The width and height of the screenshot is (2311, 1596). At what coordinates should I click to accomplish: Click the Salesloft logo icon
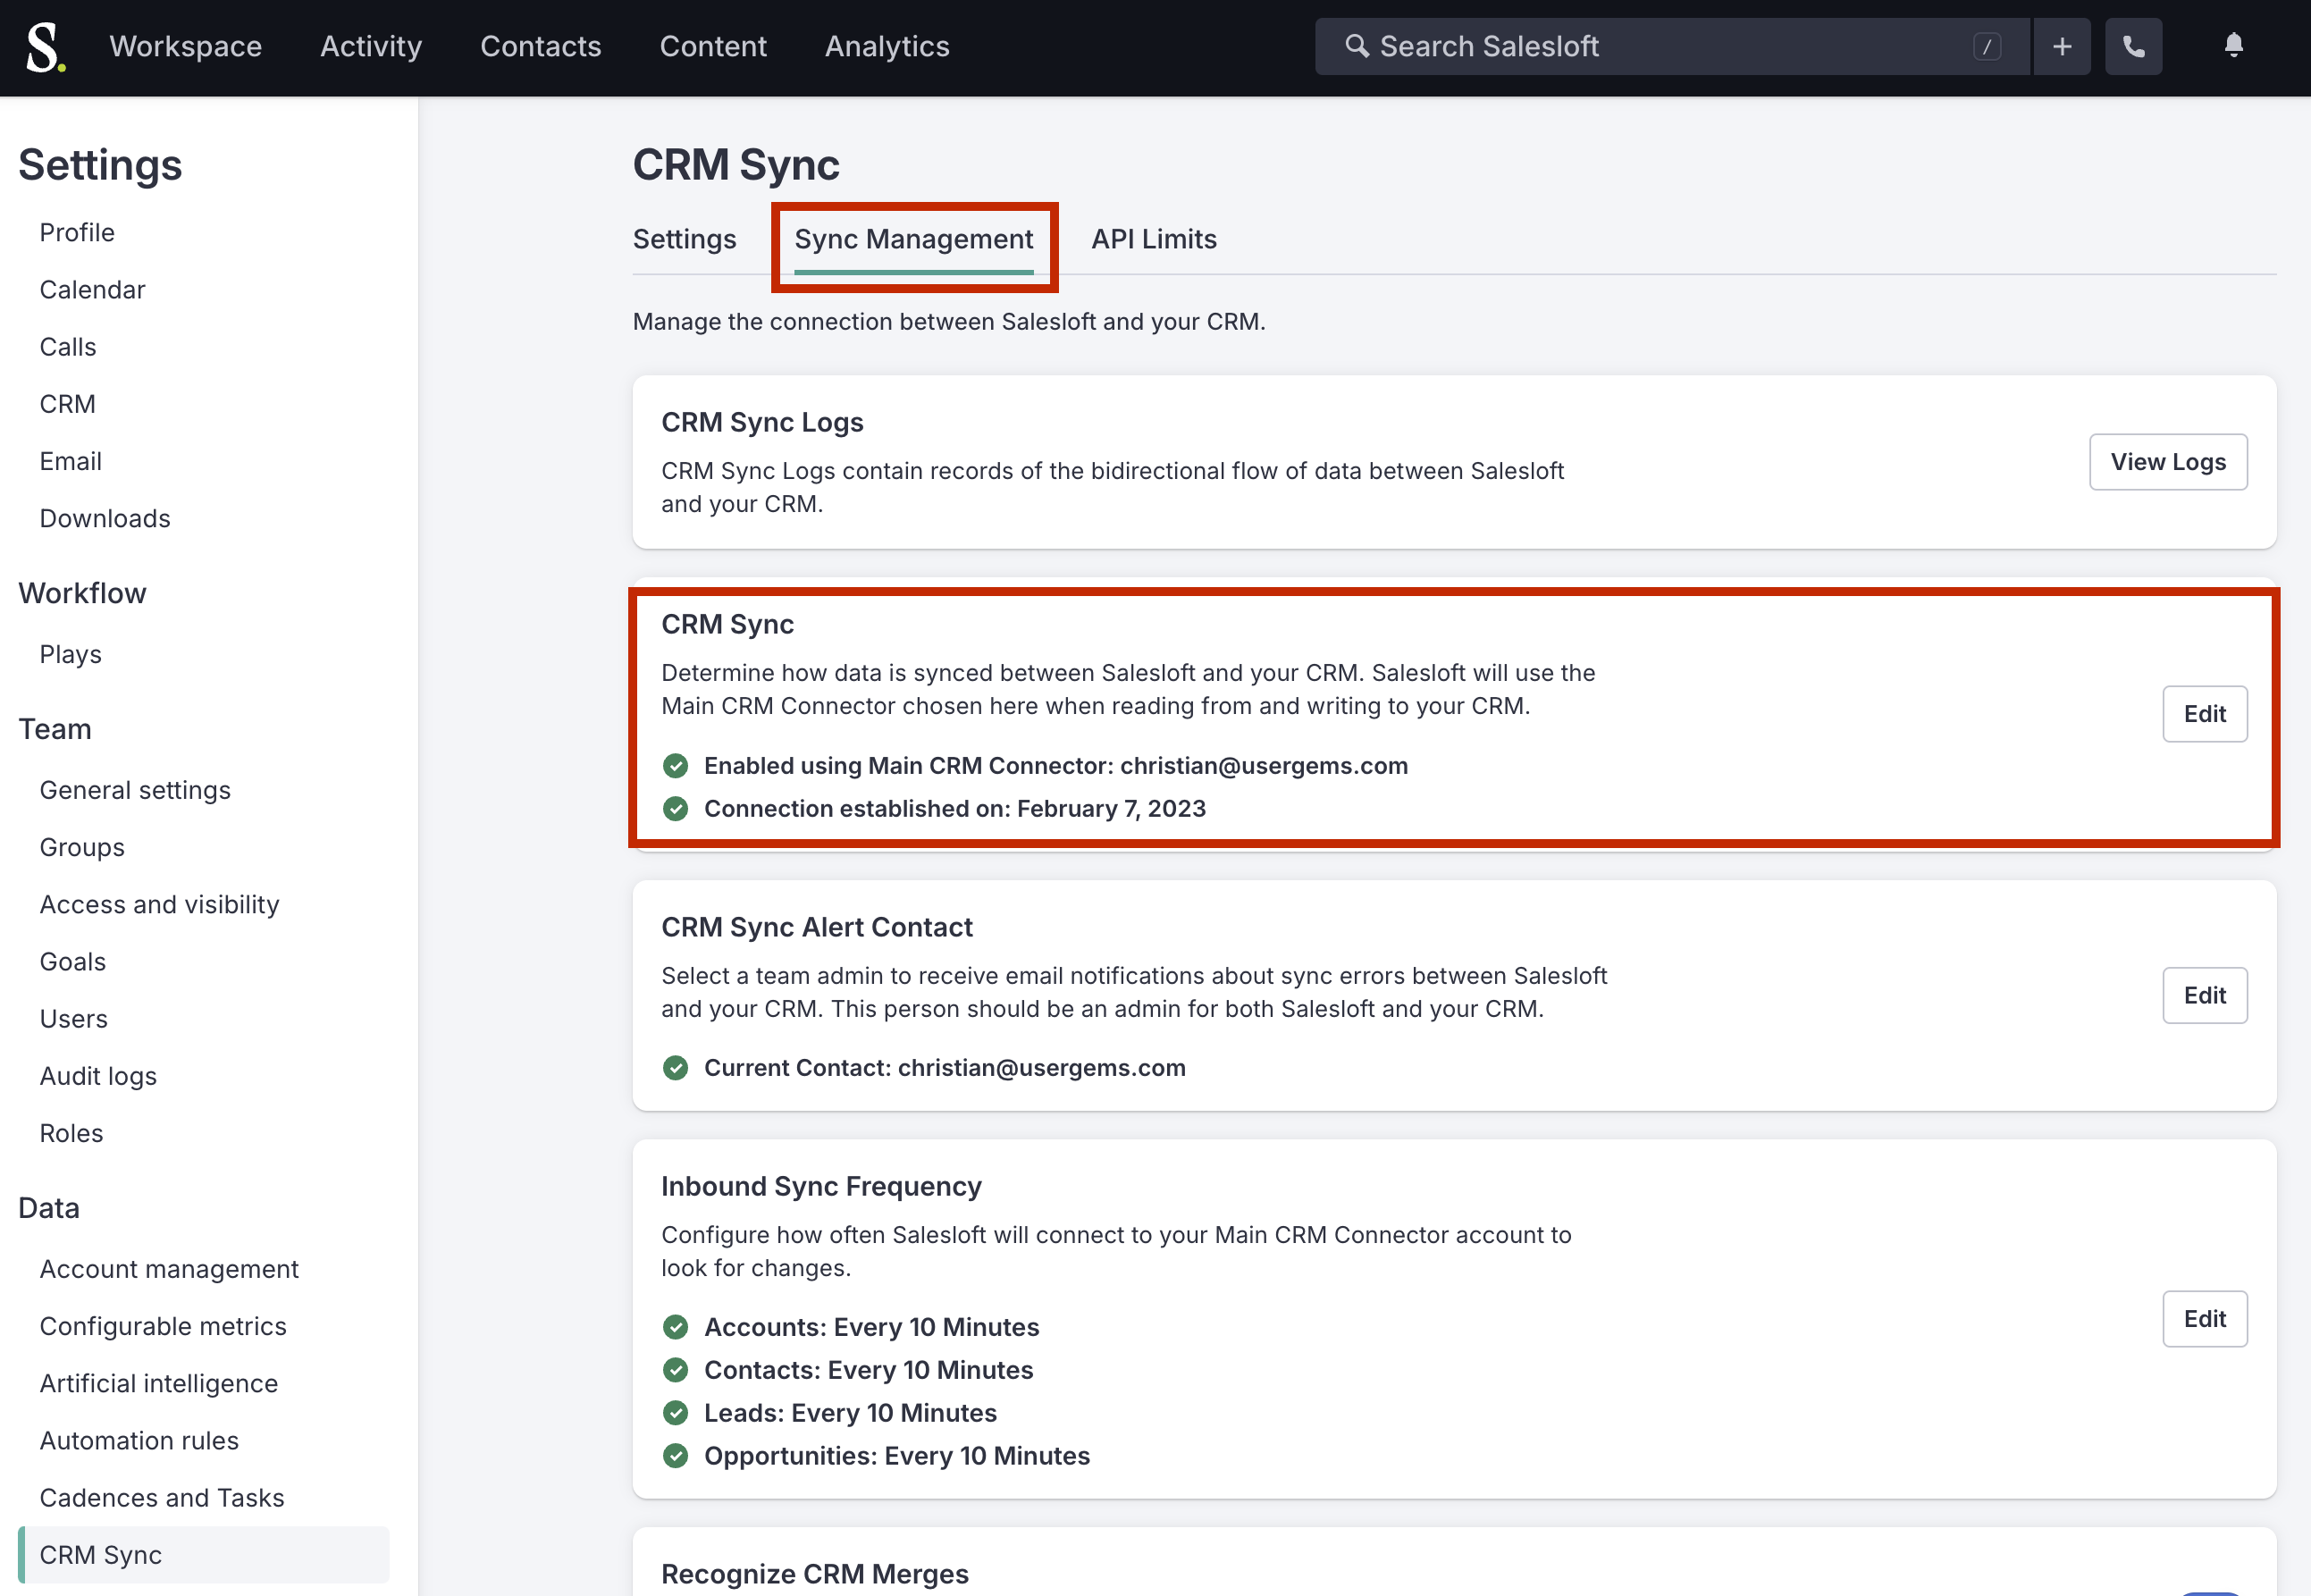[45, 47]
